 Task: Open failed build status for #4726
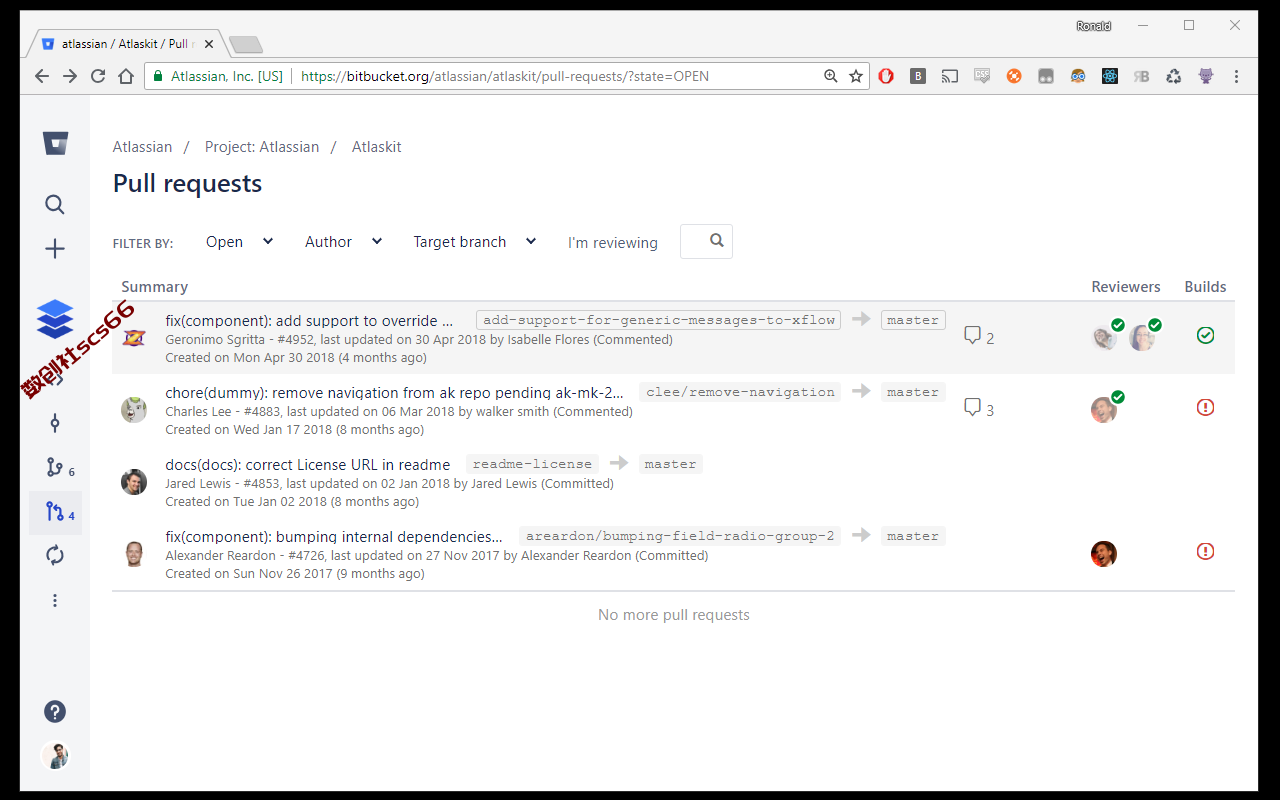1205,551
